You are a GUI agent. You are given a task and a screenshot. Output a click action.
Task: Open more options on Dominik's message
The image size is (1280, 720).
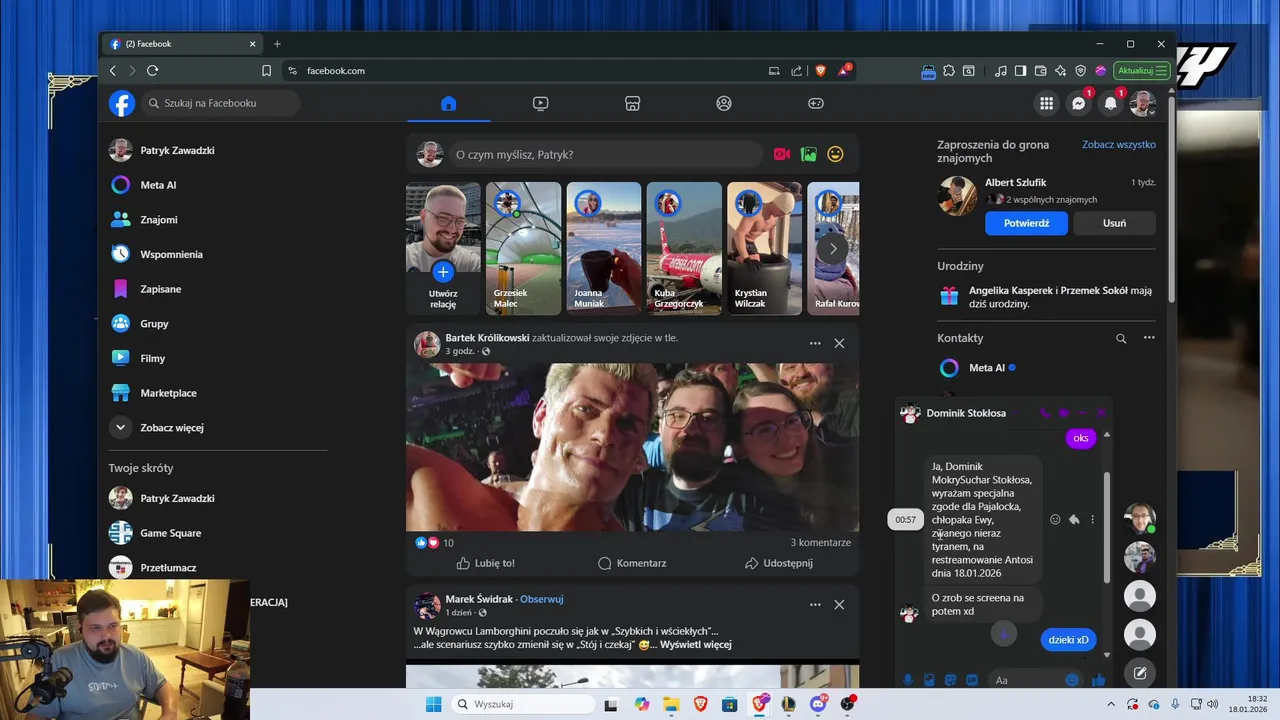pyautogui.click(x=1092, y=520)
